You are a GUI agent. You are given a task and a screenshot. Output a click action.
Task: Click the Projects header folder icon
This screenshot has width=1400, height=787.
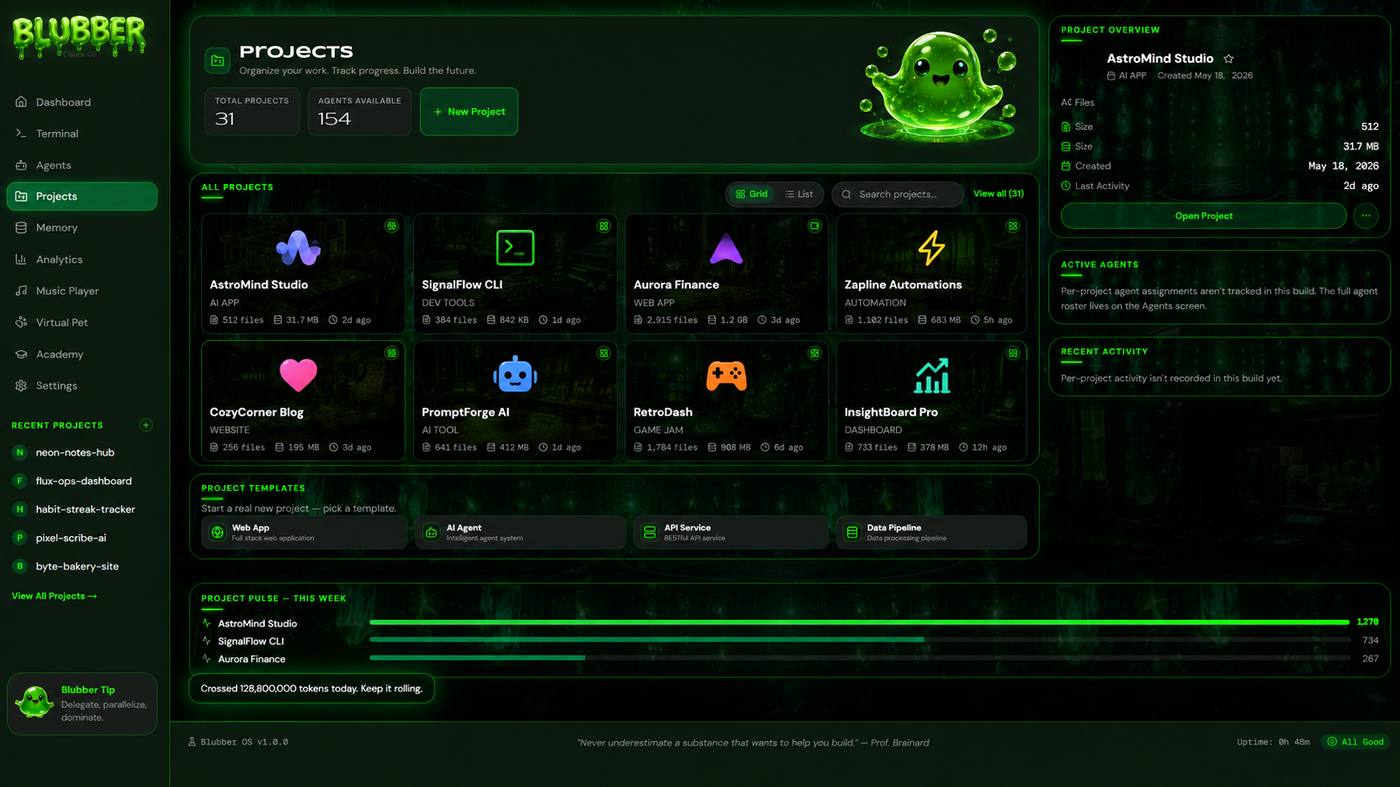click(217, 61)
